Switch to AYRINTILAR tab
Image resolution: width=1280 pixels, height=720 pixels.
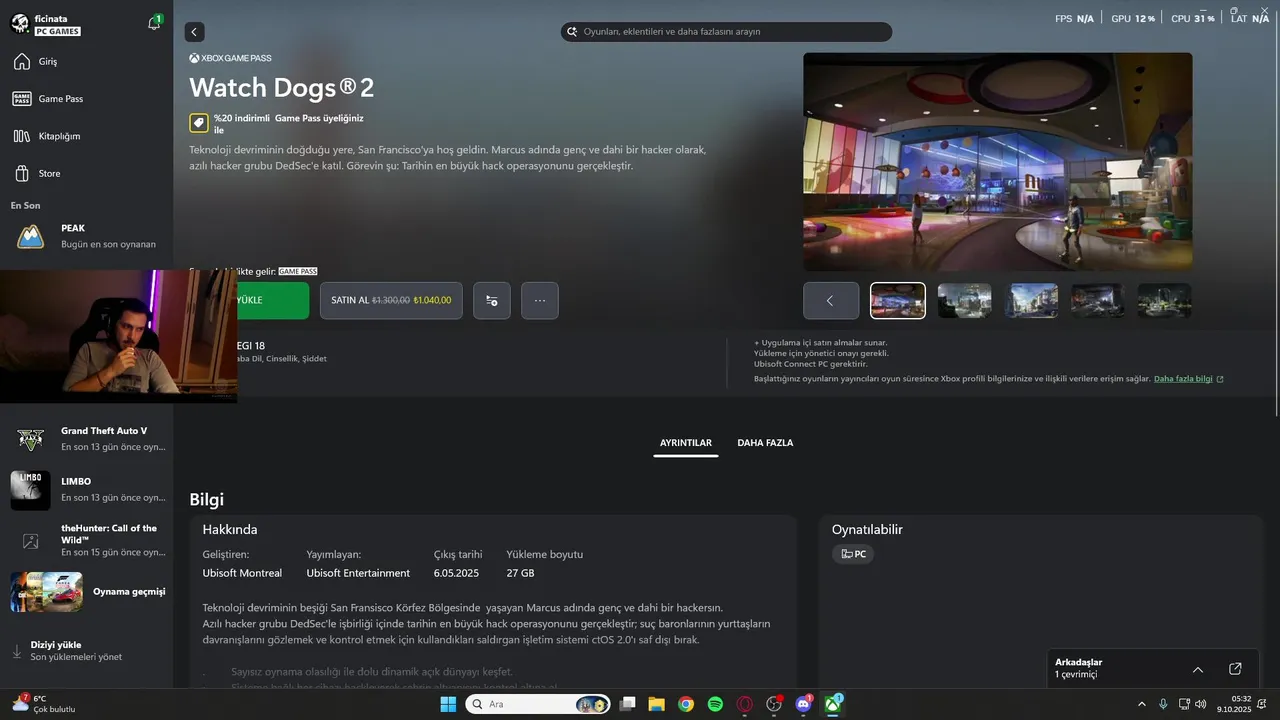pyautogui.click(x=686, y=443)
